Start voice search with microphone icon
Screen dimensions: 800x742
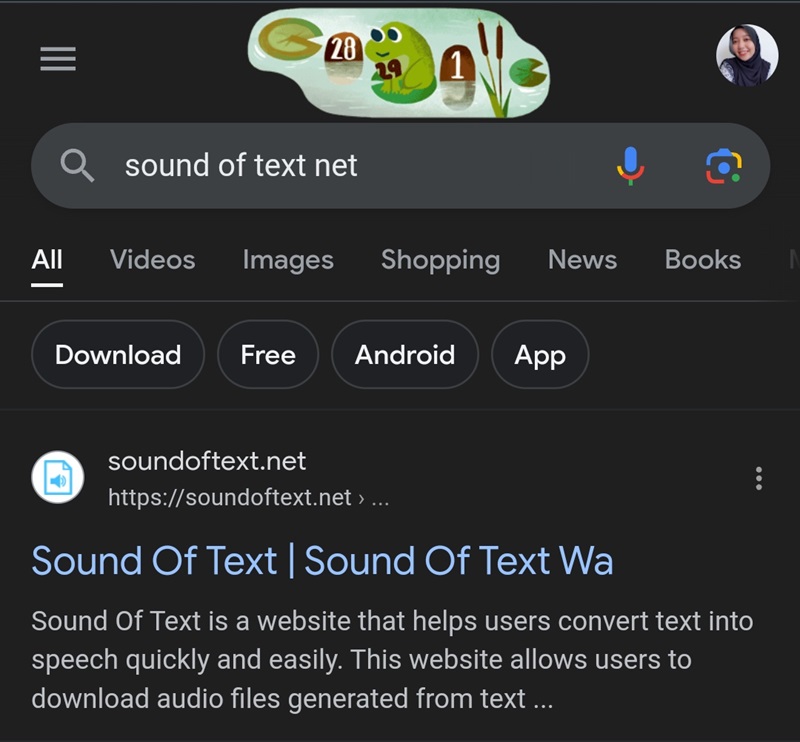631,165
